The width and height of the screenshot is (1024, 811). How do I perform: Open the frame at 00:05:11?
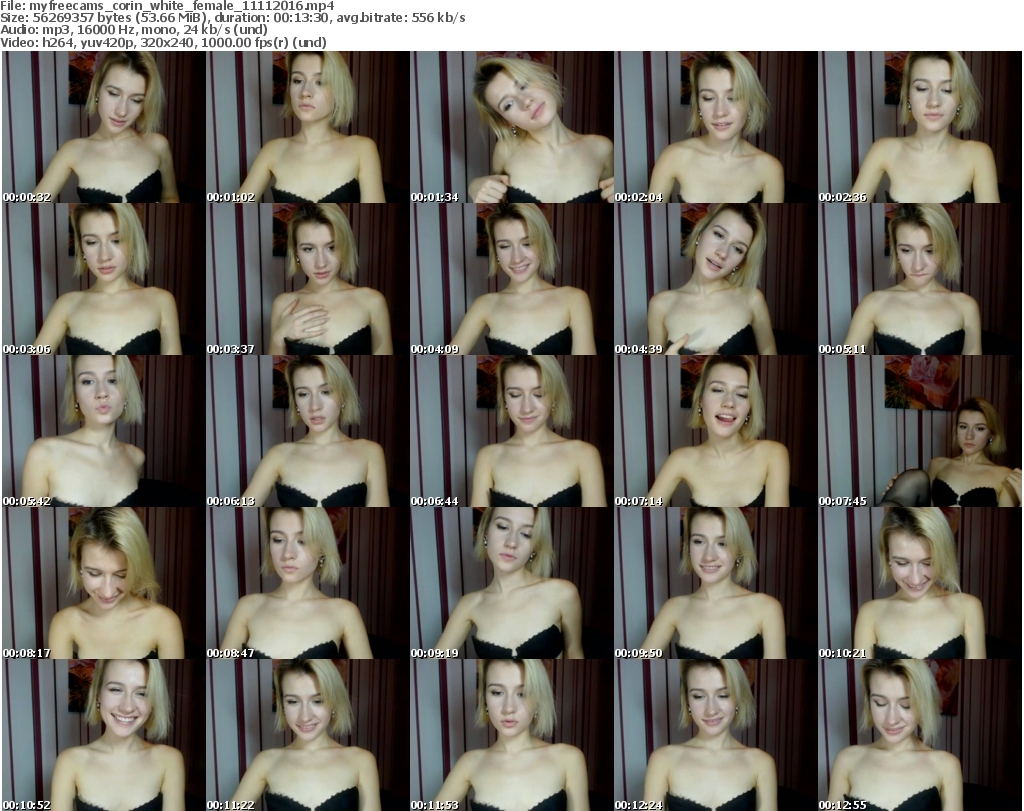pyautogui.click(x=918, y=279)
